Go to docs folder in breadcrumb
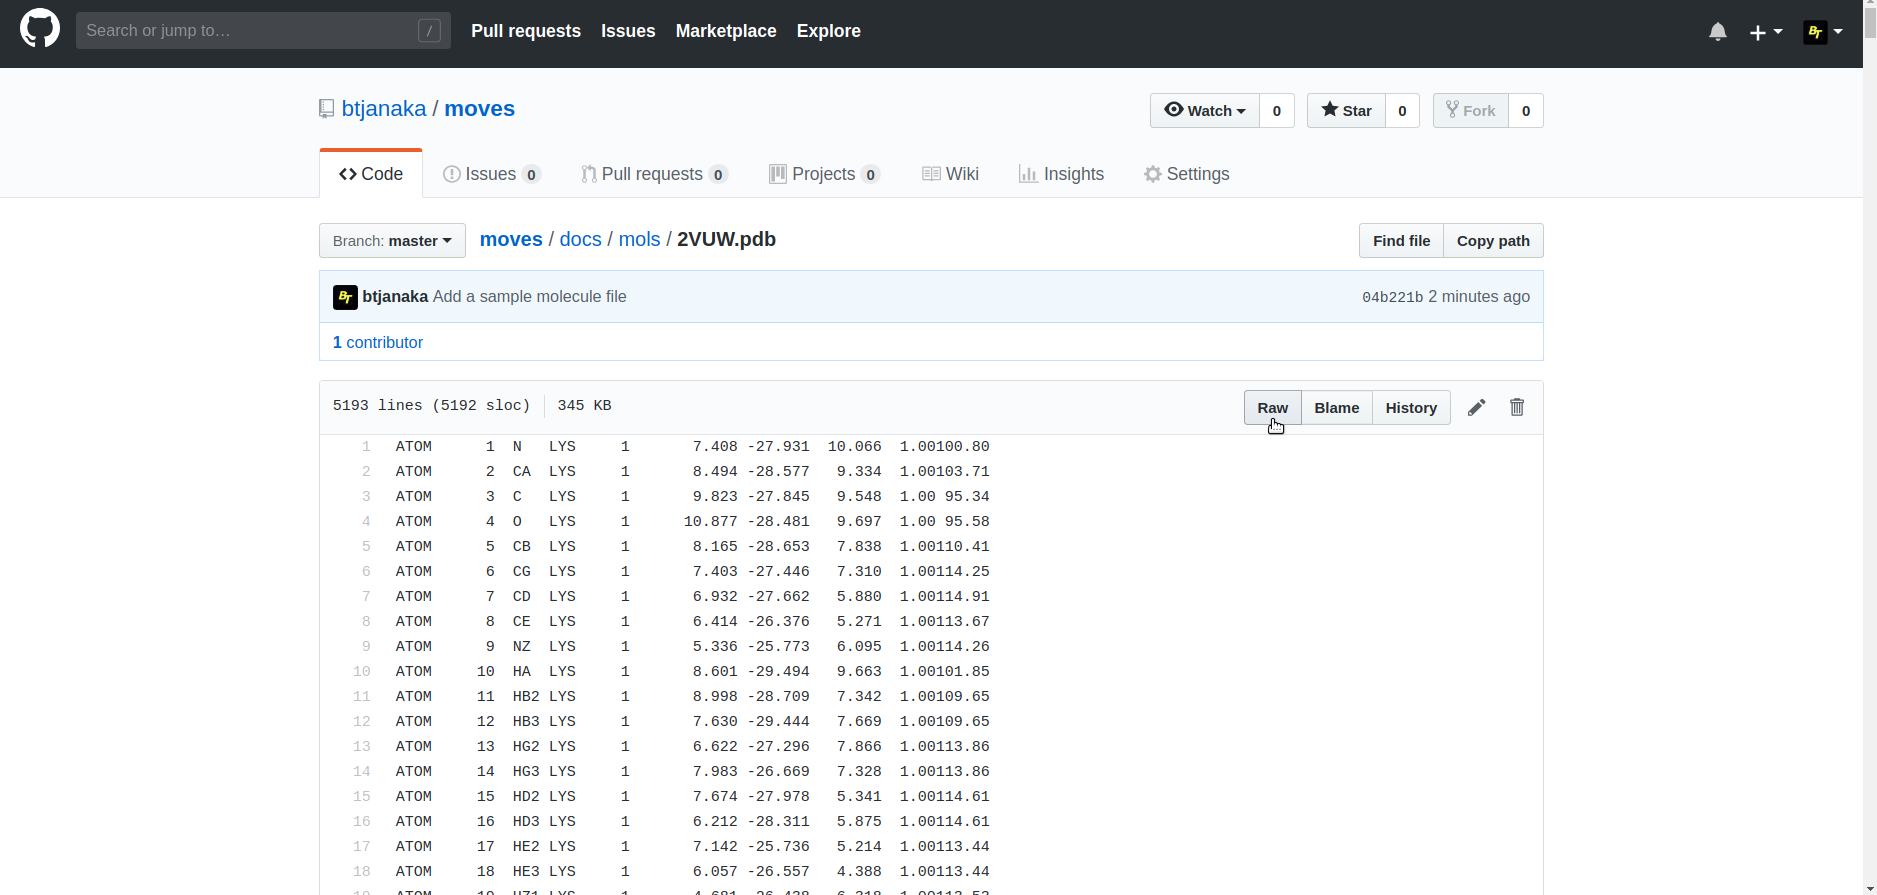This screenshot has width=1877, height=895. (x=581, y=240)
